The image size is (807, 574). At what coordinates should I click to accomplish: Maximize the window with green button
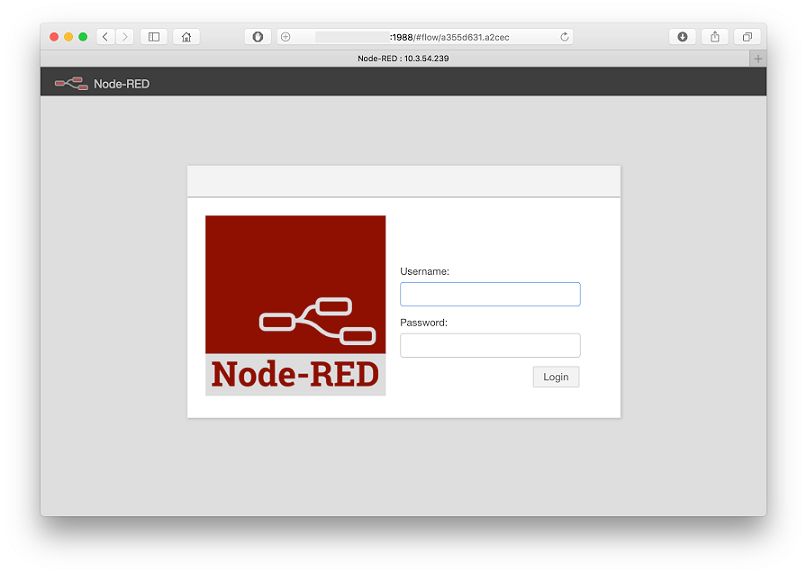(x=83, y=37)
